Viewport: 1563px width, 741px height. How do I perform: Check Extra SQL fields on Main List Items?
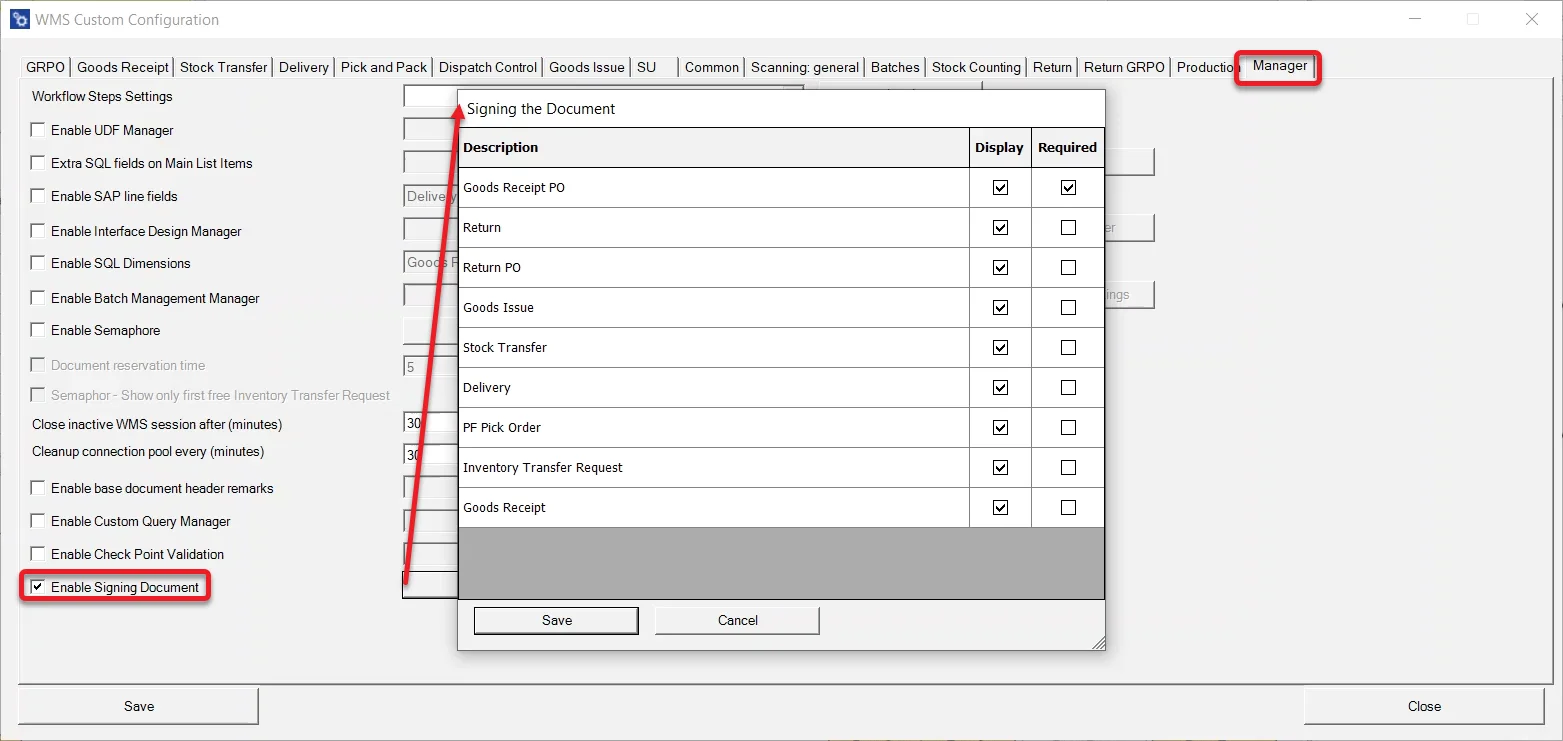(x=38, y=162)
